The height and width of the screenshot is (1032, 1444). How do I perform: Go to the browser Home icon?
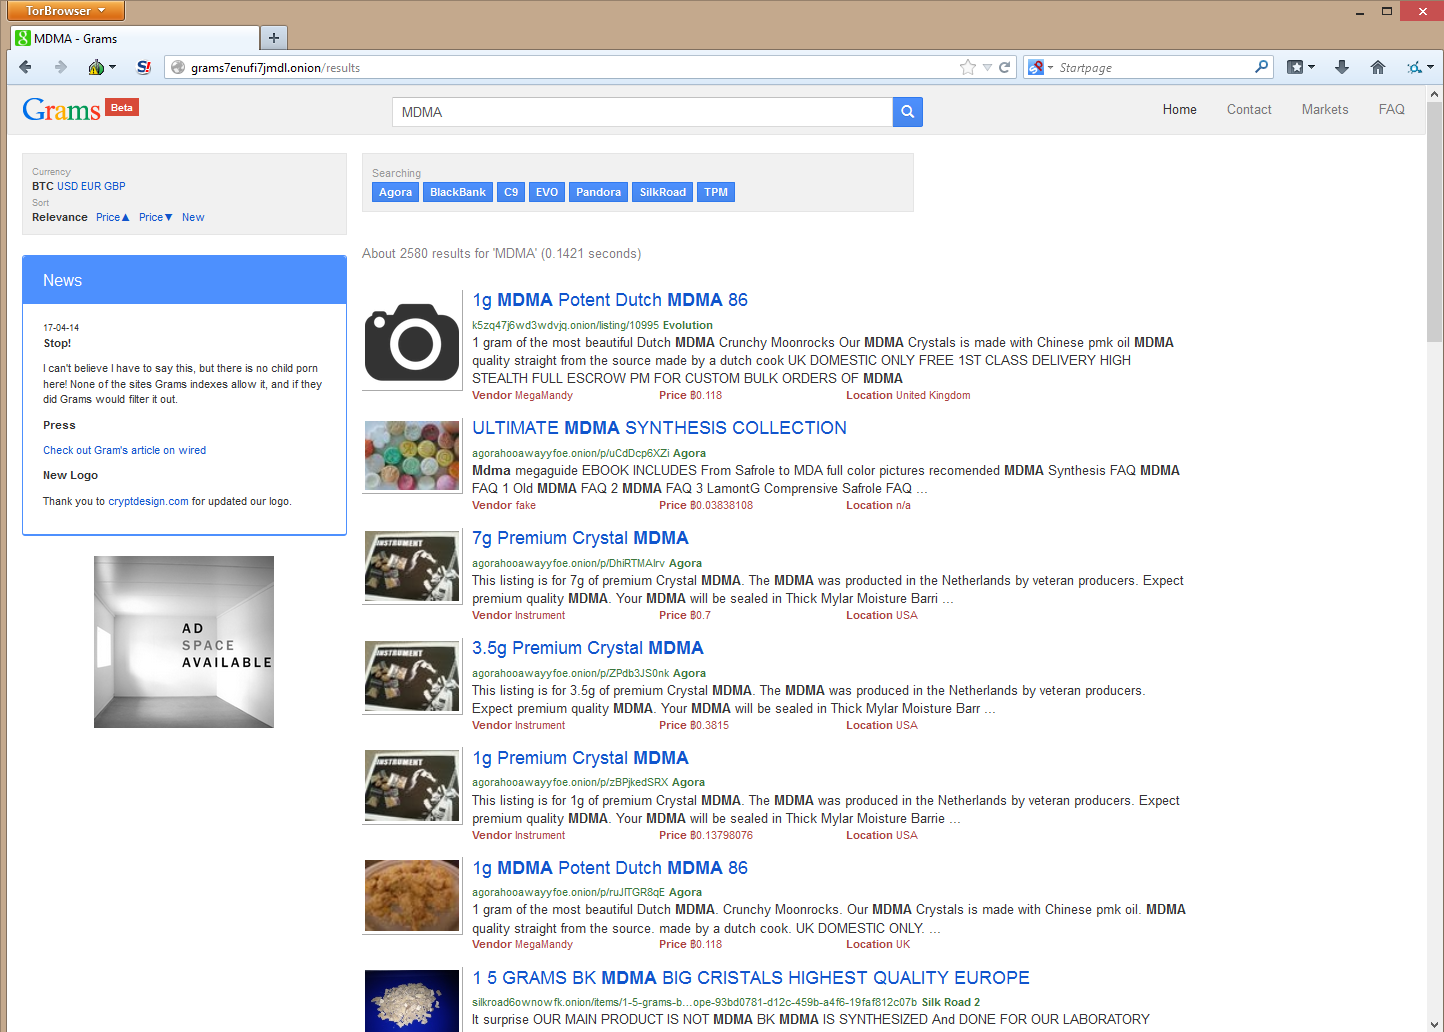click(1378, 67)
